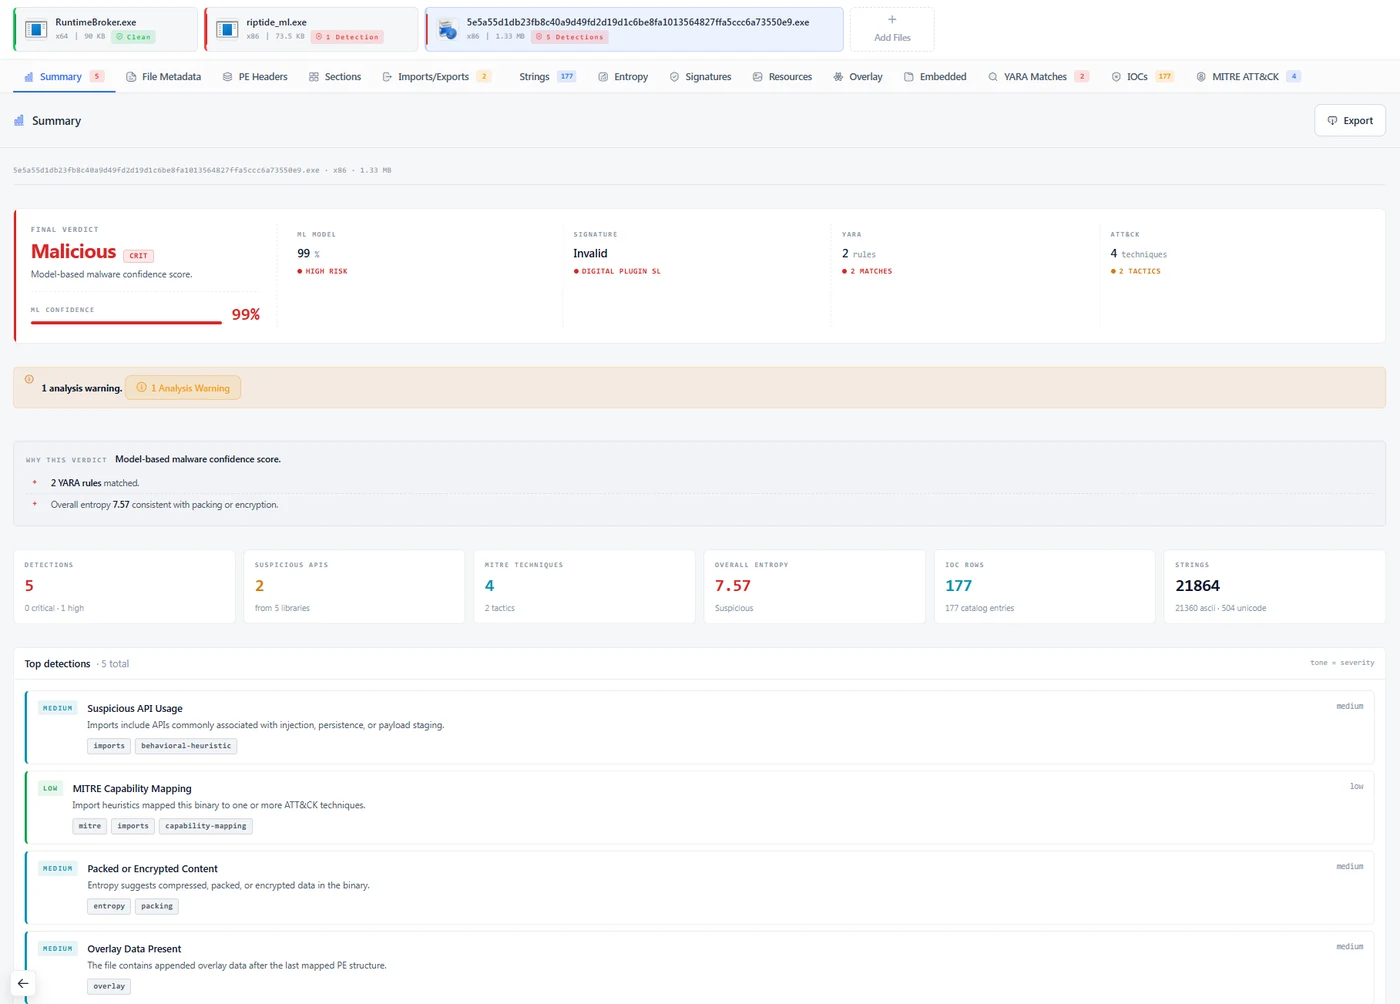Click the Summary heading chart icon
Screen dimensions: 1400x1004
tap(19, 120)
